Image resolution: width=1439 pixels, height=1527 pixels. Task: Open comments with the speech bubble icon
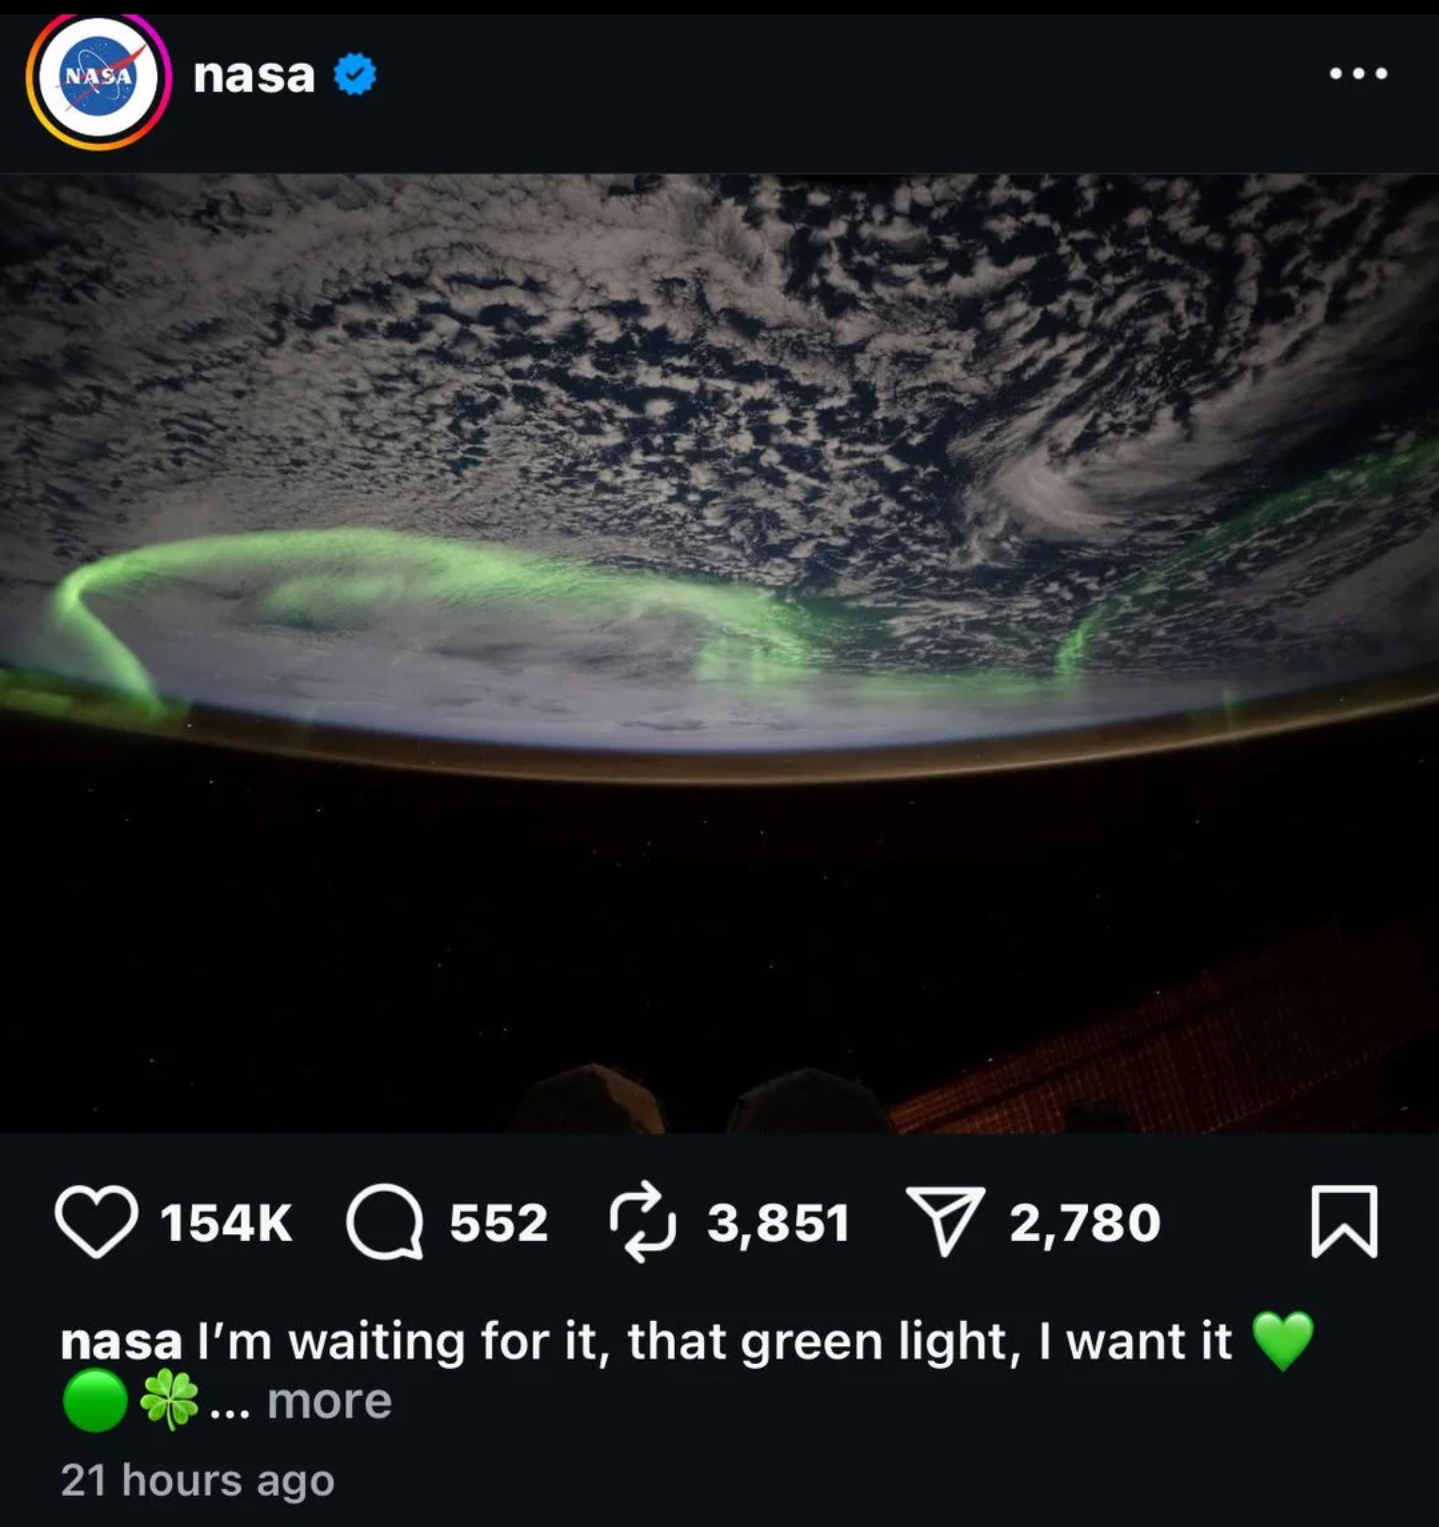pyautogui.click(x=385, y=1221)
